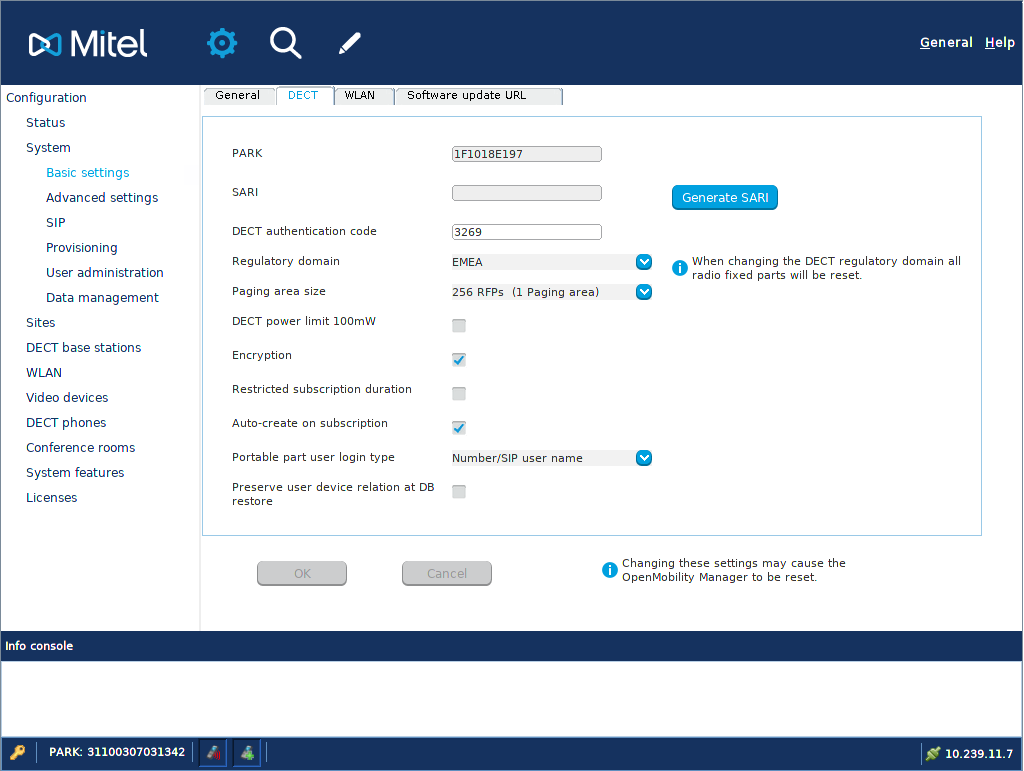Screen dimensions: 1024x771
Task: Expand the Paging area size dropdown
Action: click(644, 292)
